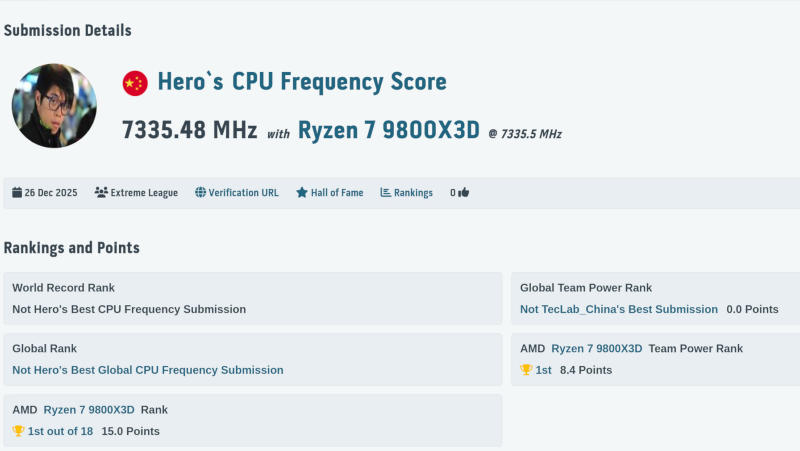Screen dimensions: 800x451
Task: Click the Hero`s CPU Frequency Score title
Action: pos(301,82)
